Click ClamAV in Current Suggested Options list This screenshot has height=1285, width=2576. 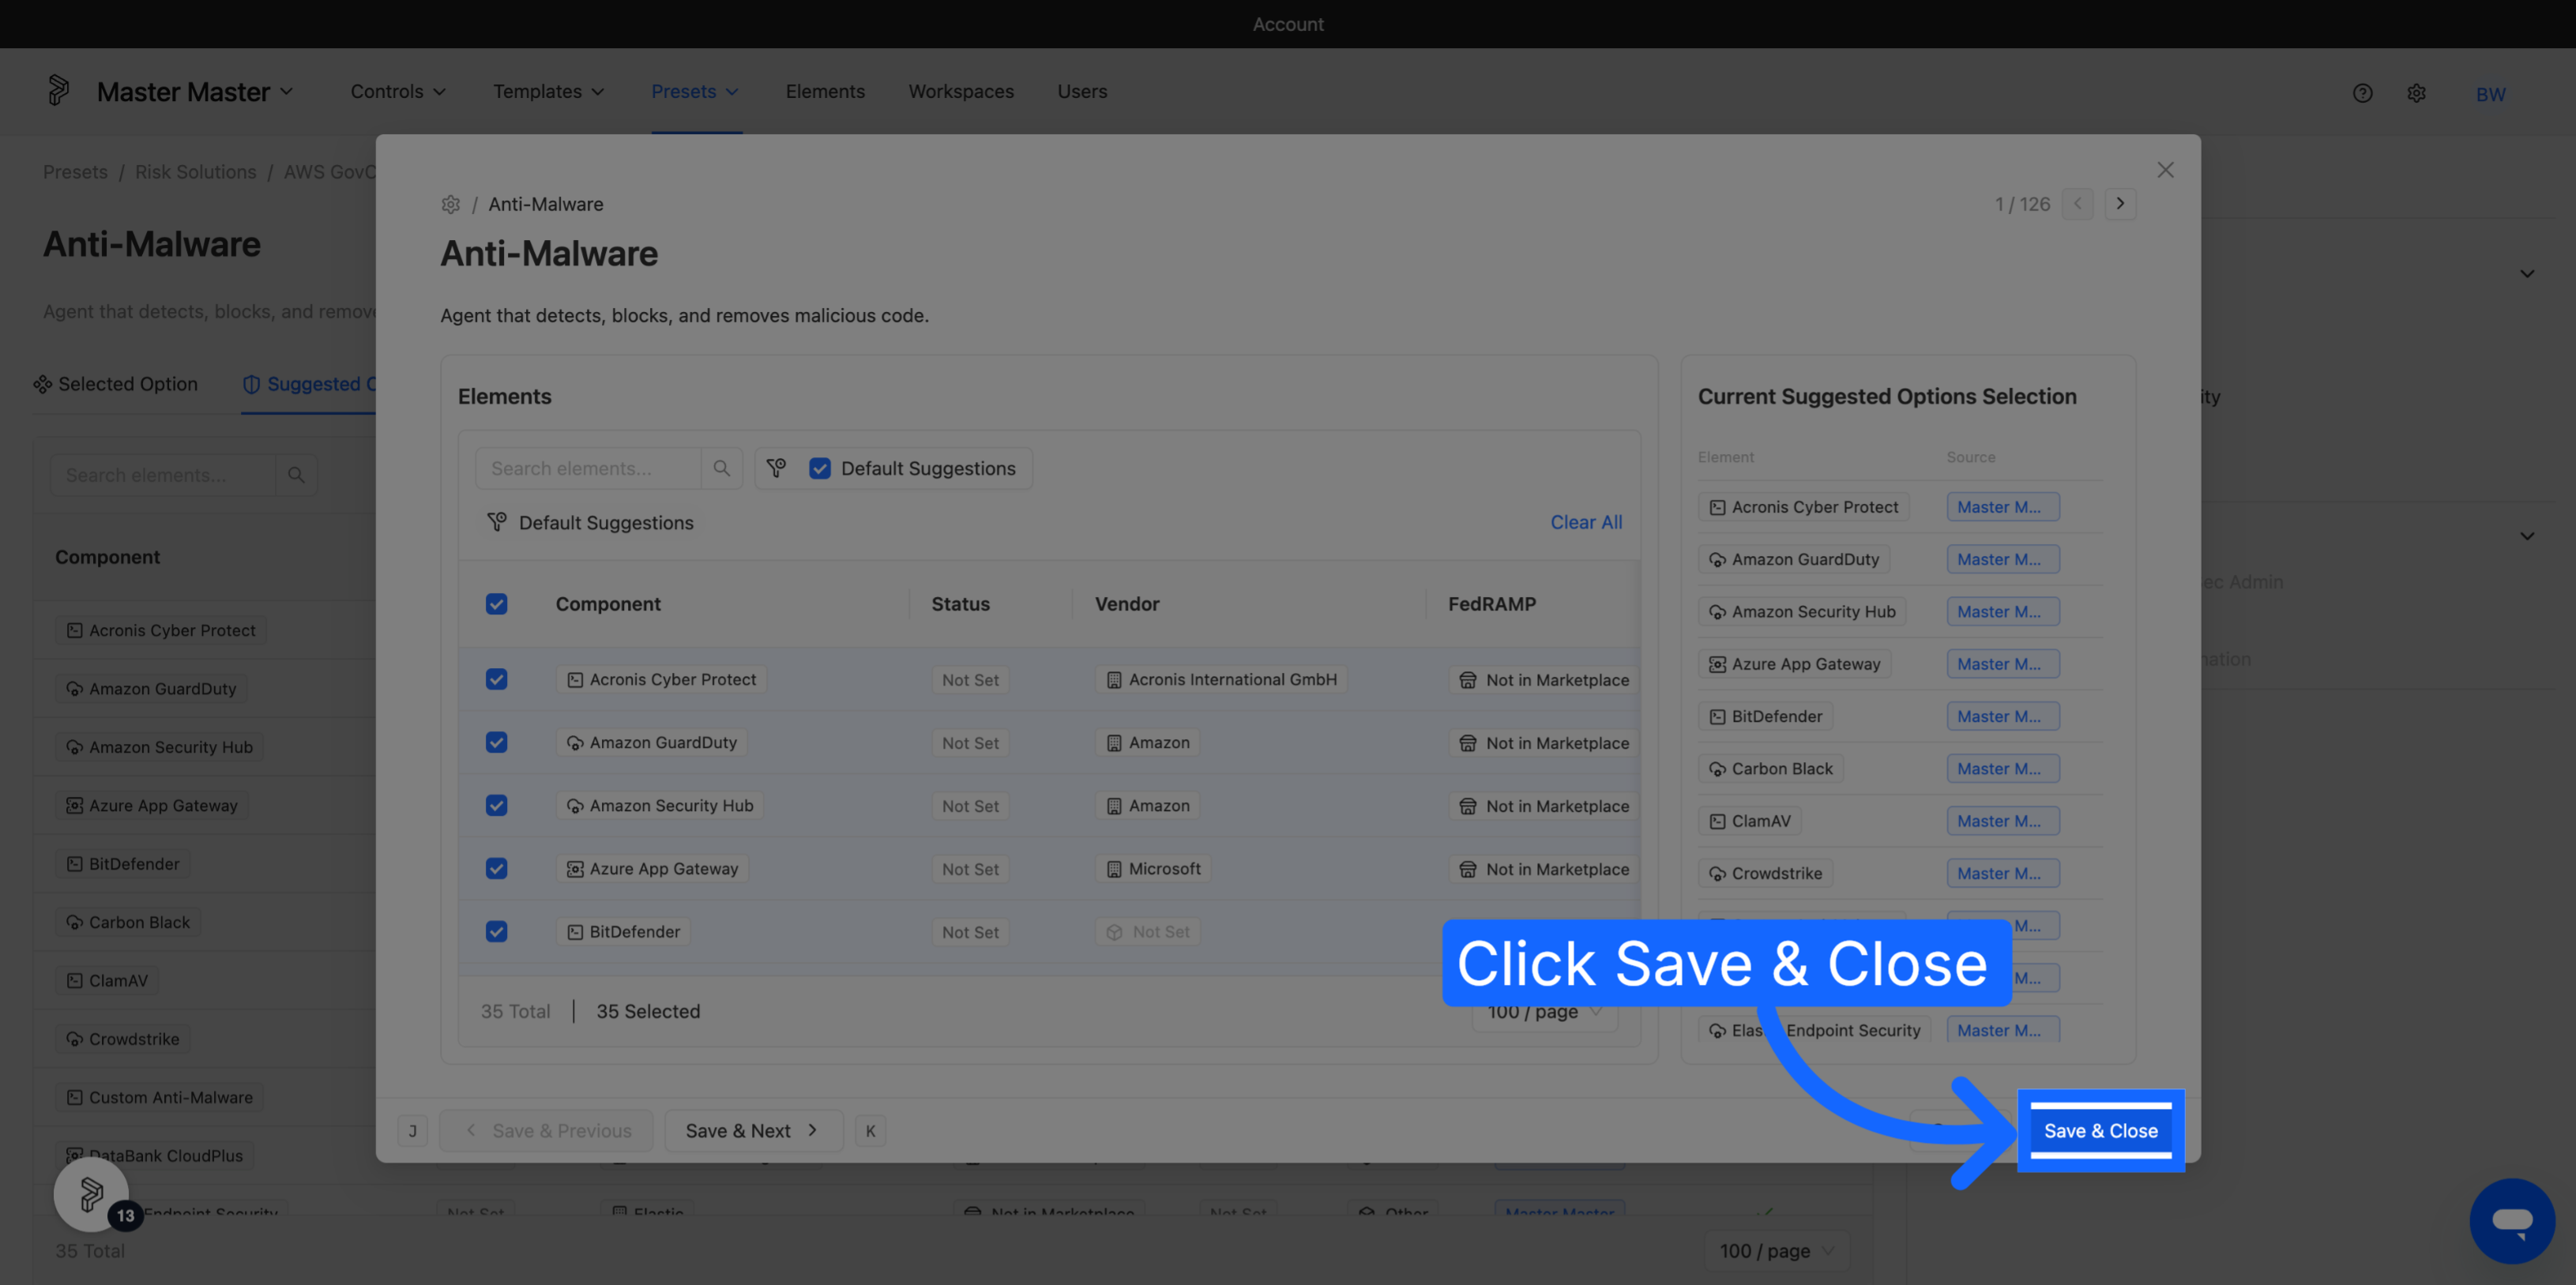pyautogui.click(x=1749, y=821)
